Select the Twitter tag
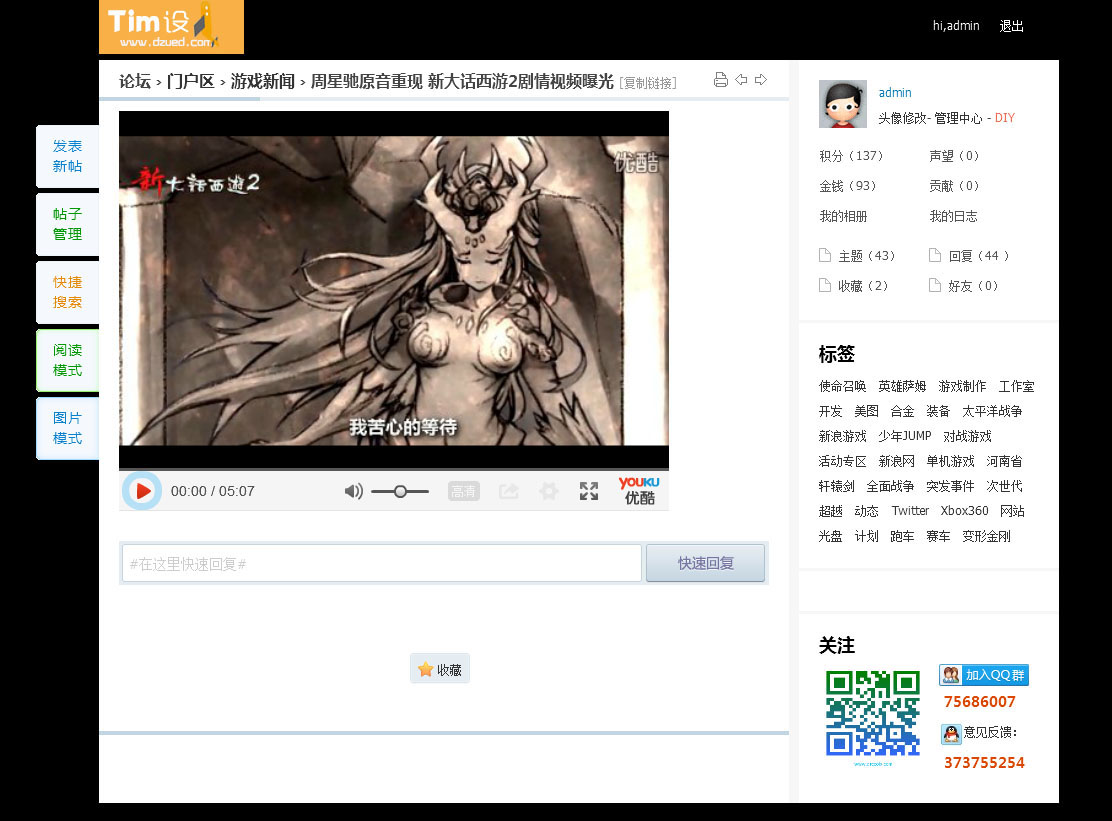1112x821 pixels. (x=910, y=511)
